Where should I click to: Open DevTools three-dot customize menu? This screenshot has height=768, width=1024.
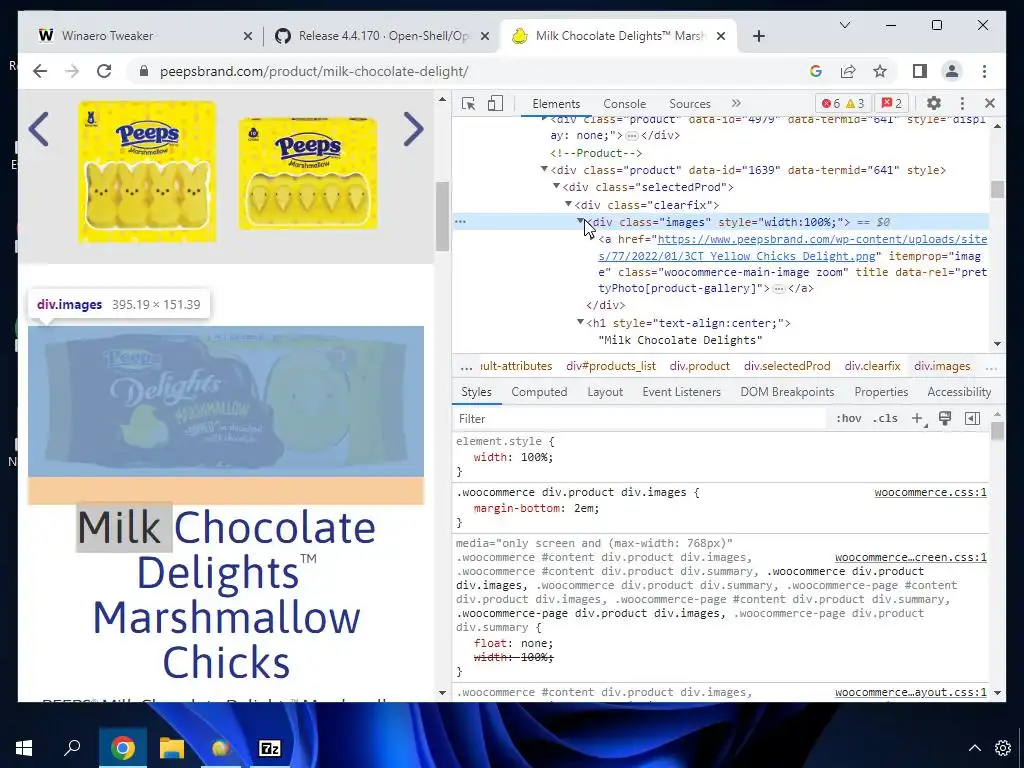pos(962,103)
